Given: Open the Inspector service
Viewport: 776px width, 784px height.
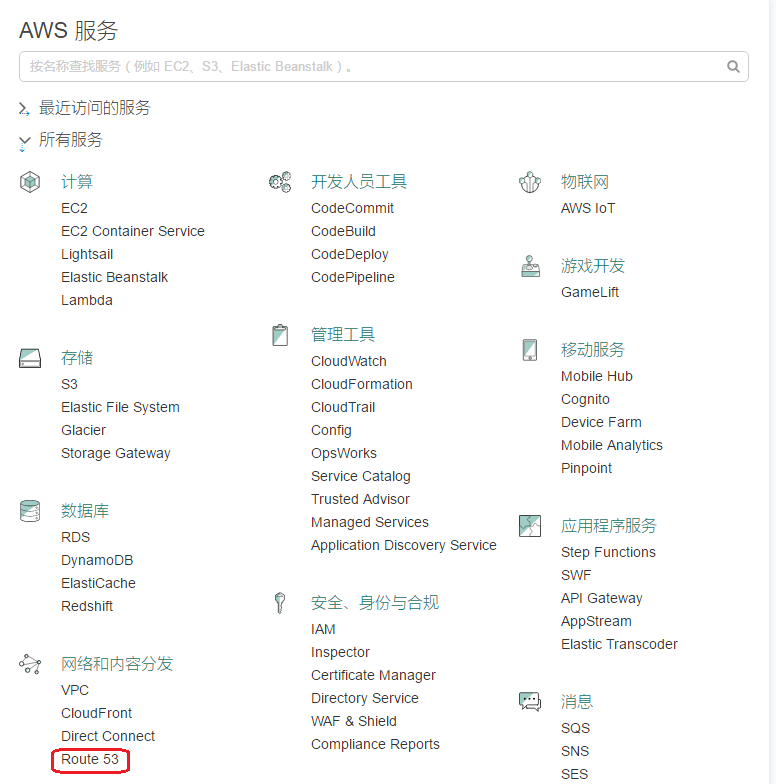Looking at the screenshot, I should [x=340, y=652].
